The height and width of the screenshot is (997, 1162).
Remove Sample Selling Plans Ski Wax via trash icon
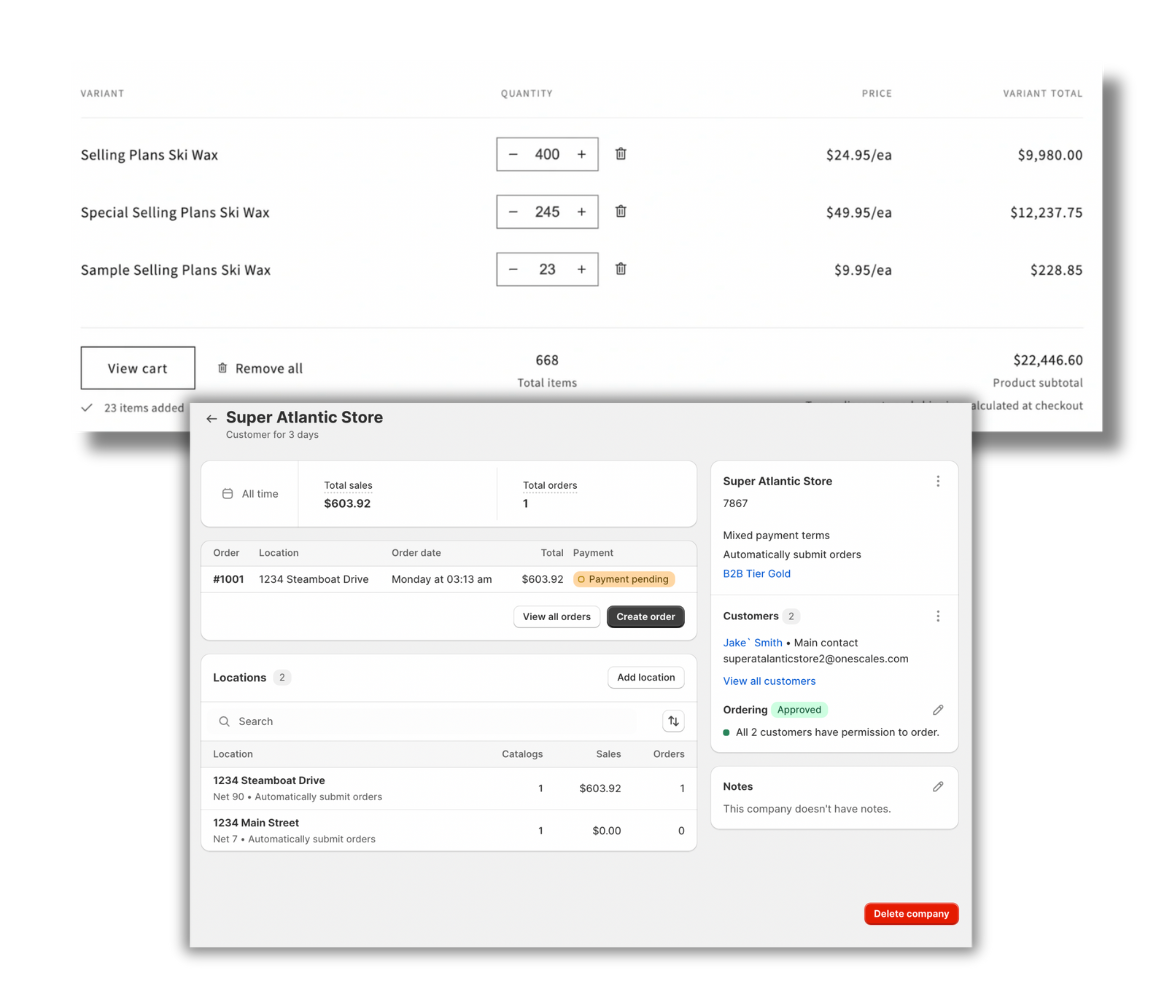620,269
